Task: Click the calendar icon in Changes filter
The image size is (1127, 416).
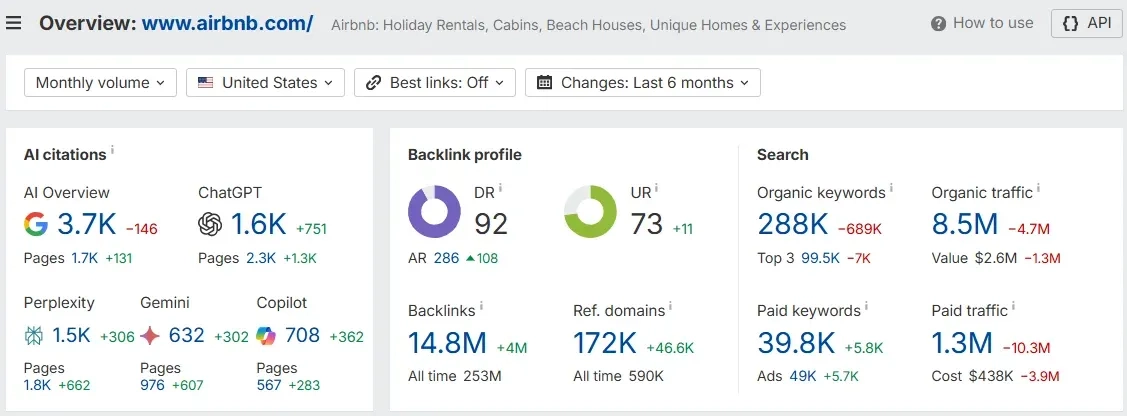Action: click(x=545, y=83)
